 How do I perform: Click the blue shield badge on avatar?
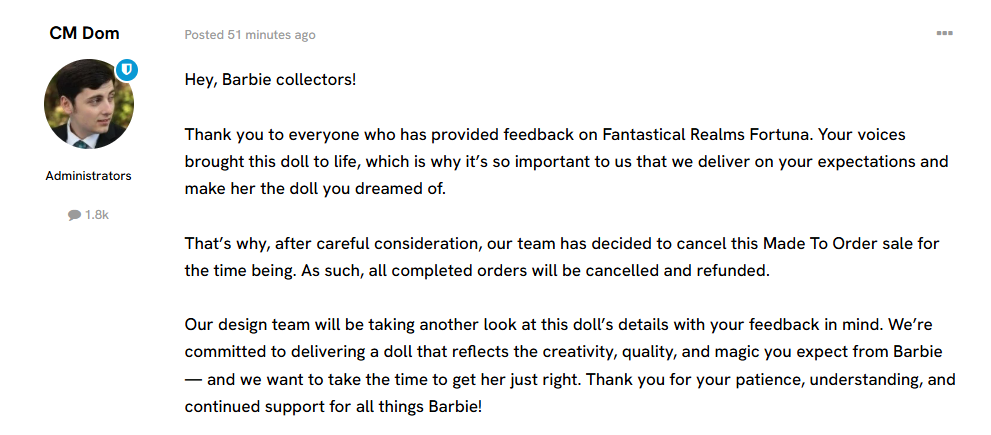click(127, 69)
